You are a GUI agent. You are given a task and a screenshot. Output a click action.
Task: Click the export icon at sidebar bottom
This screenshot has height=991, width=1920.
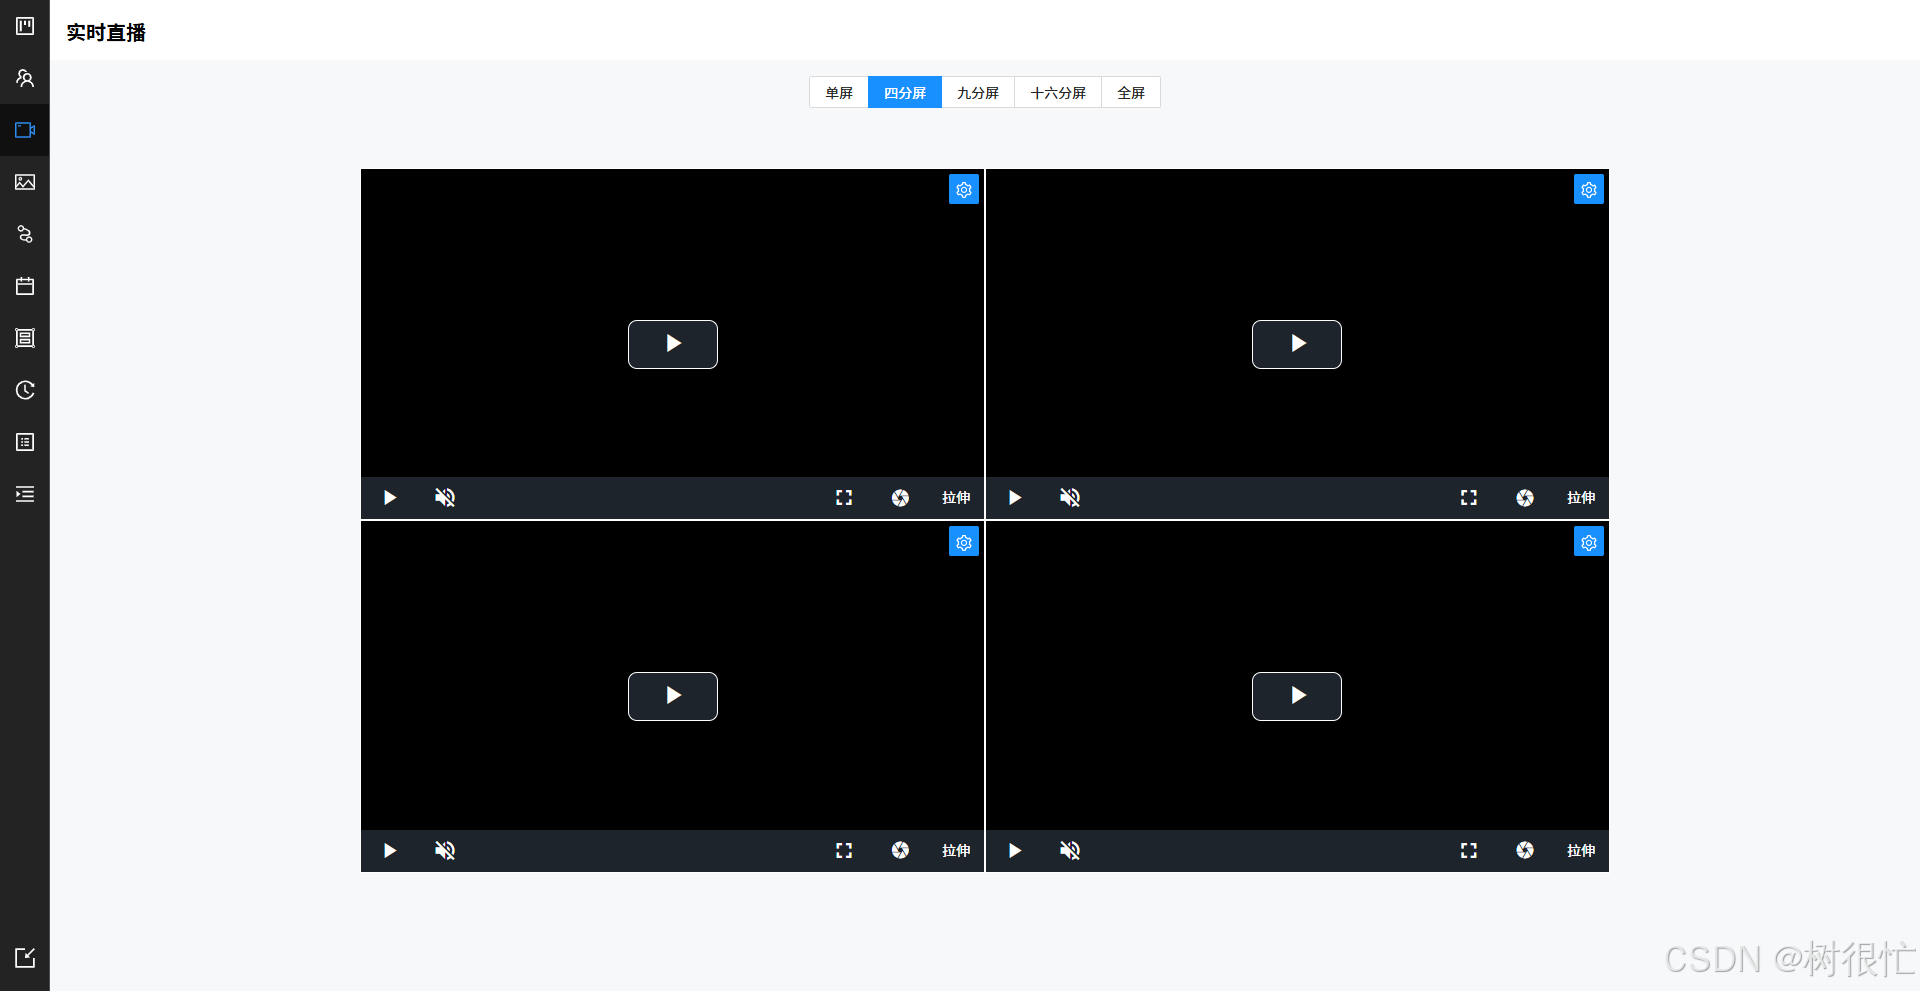(25, 958)
